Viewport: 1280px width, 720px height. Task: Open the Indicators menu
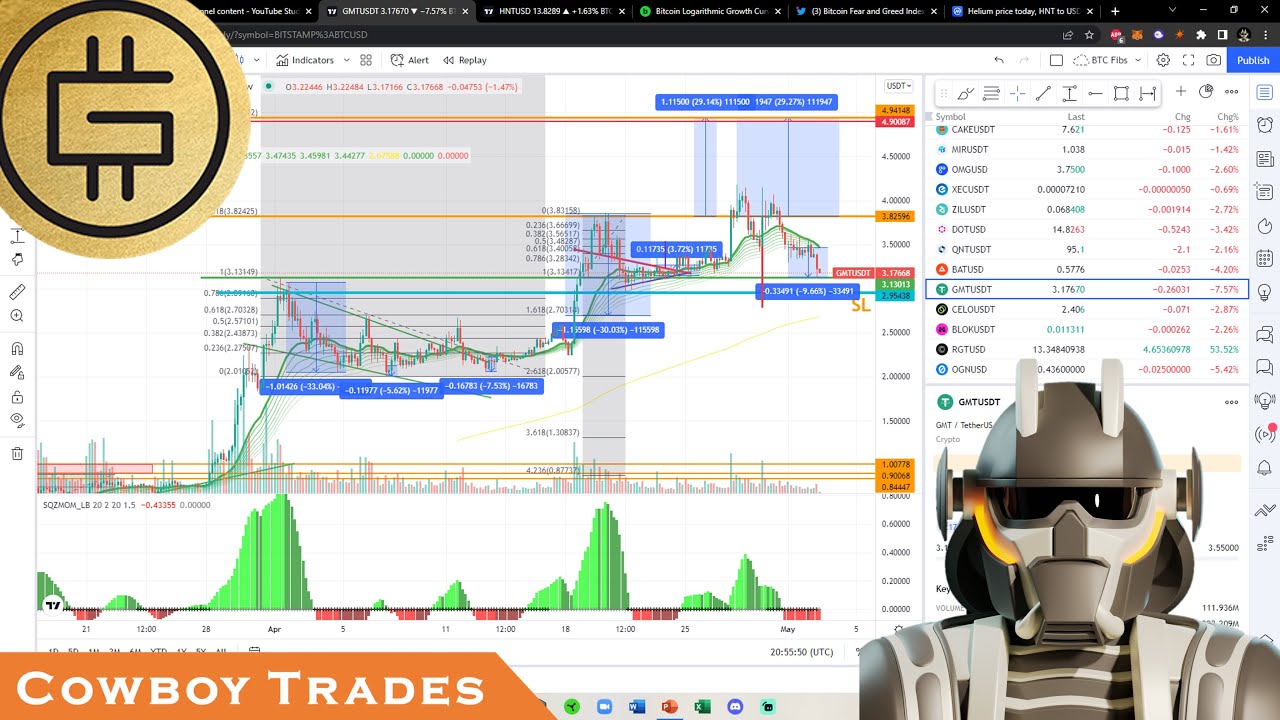(x=305, y=60)
